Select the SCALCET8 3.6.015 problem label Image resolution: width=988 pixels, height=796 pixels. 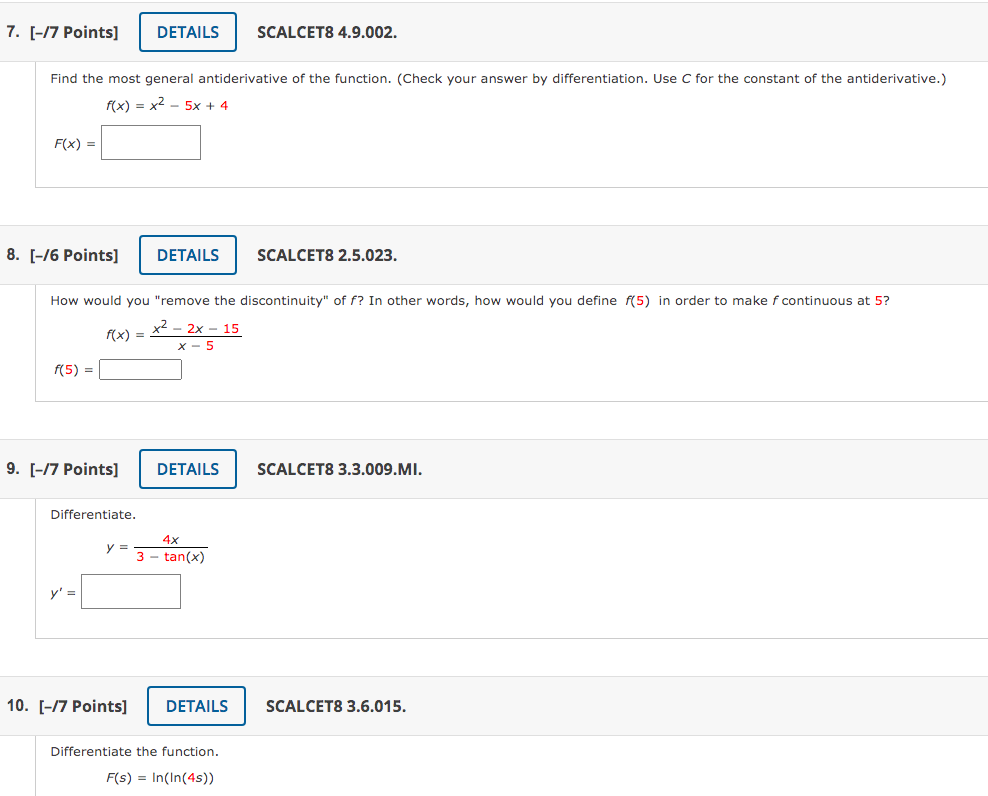click(x=336, y=706)
